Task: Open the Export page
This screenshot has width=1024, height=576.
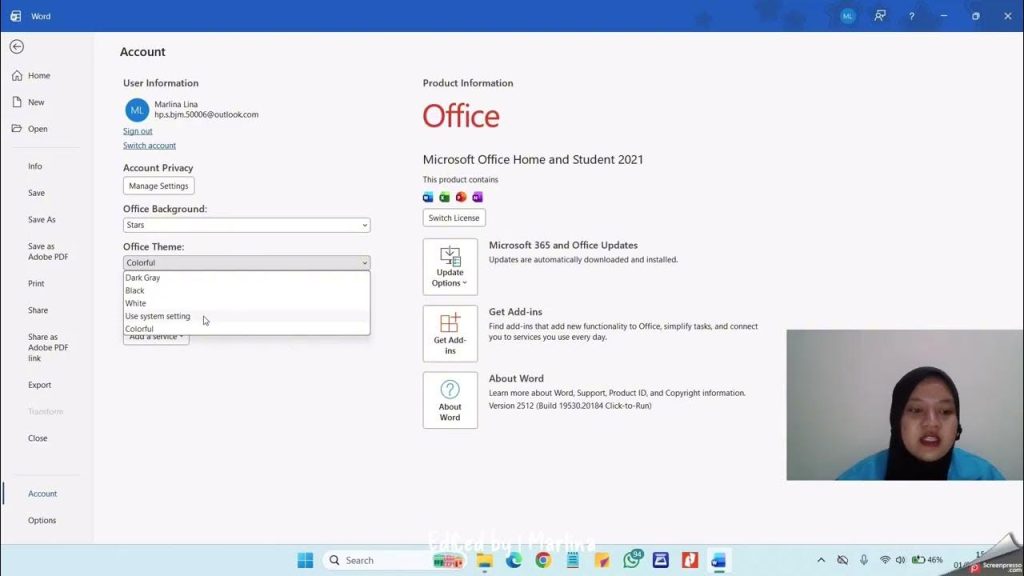Action: (39, 385)
